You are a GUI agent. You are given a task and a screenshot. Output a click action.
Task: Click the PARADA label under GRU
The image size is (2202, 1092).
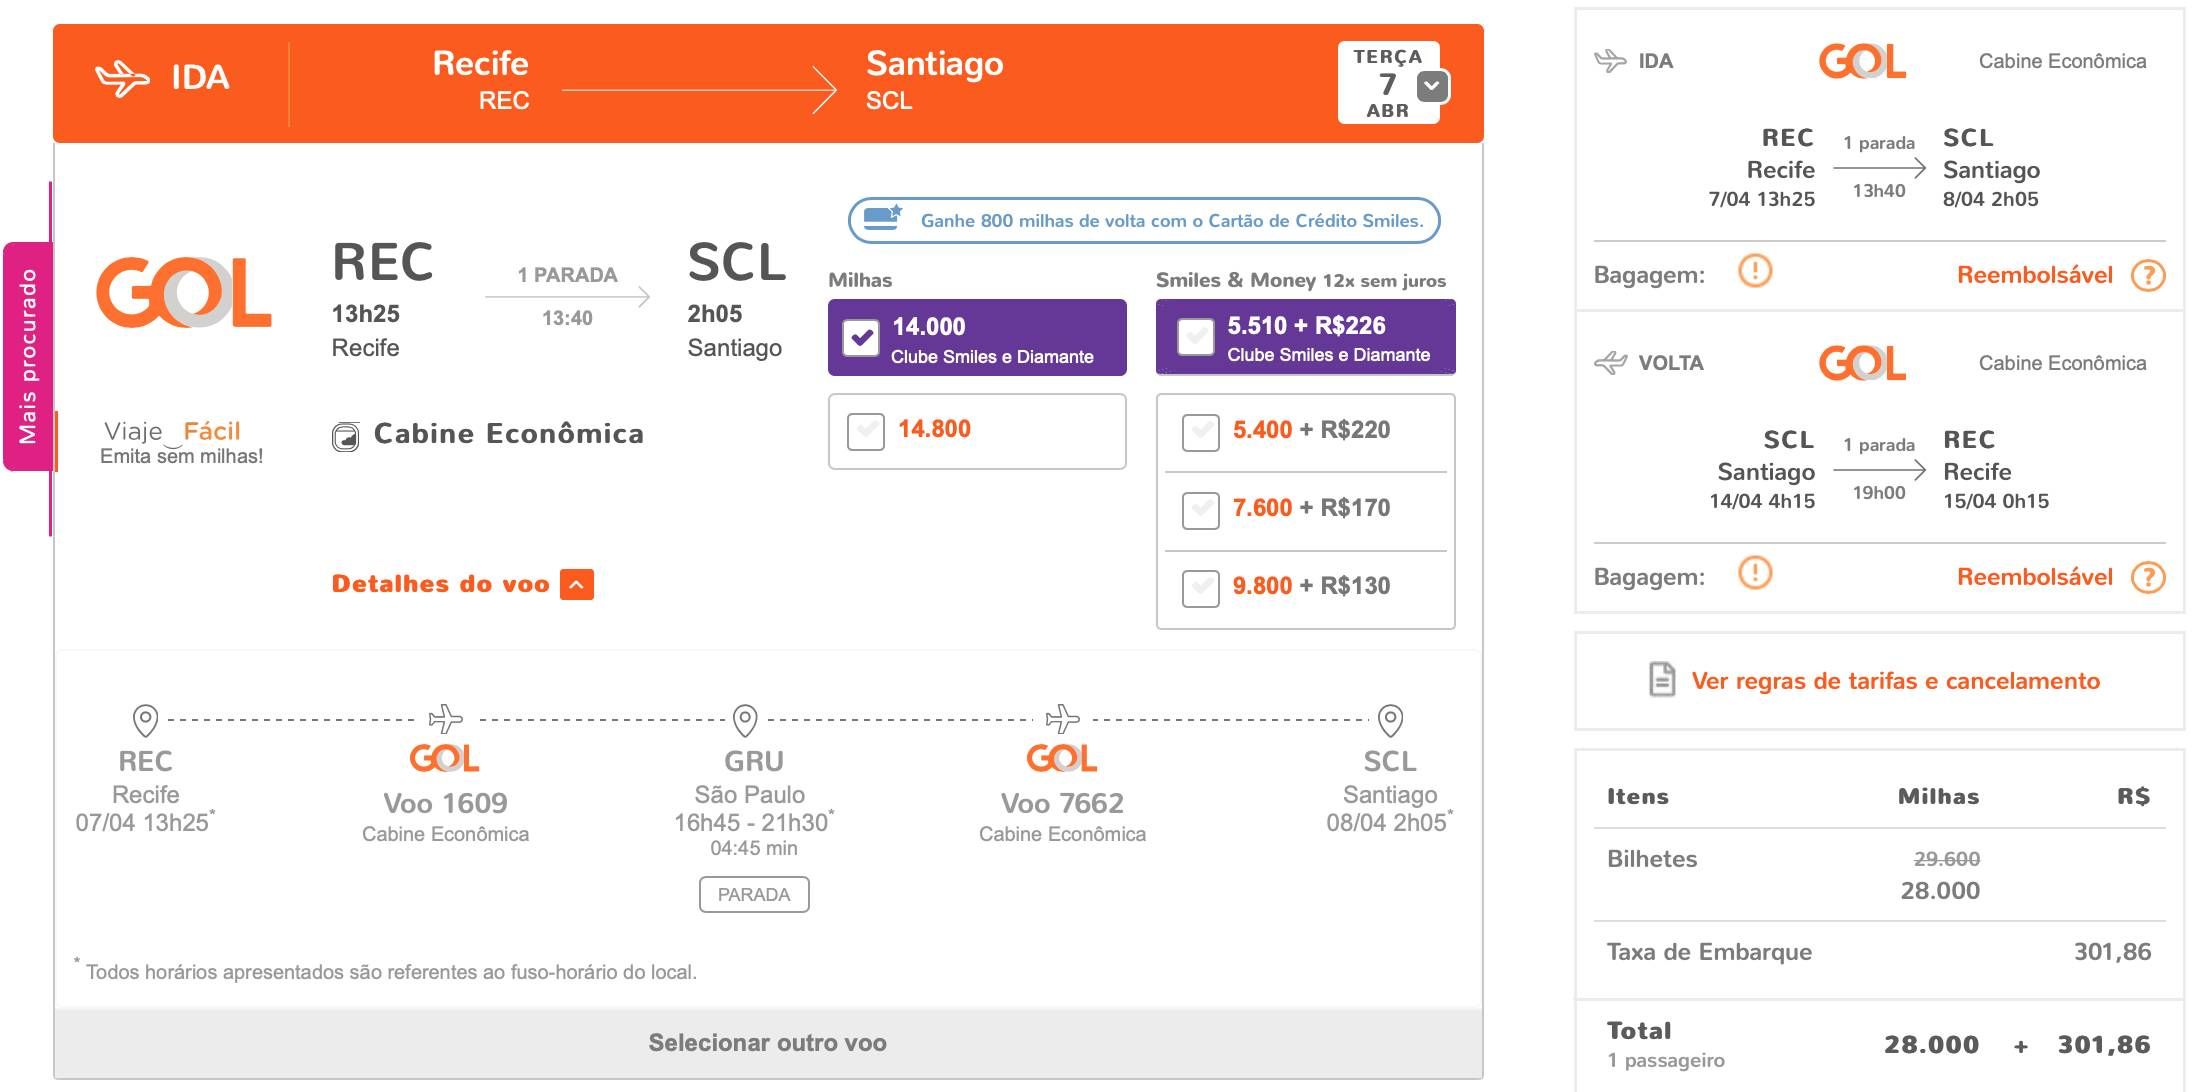pos(754,894)
